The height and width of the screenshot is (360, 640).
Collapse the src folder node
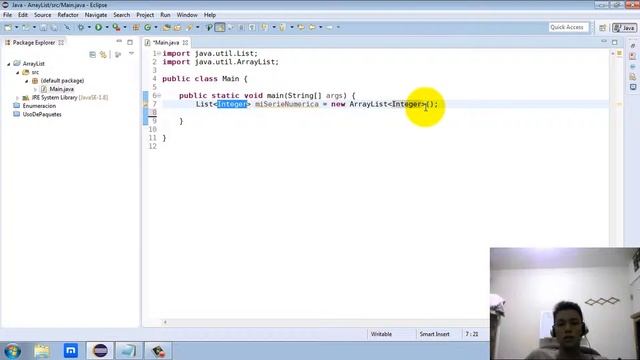click(x=18, y=72)
